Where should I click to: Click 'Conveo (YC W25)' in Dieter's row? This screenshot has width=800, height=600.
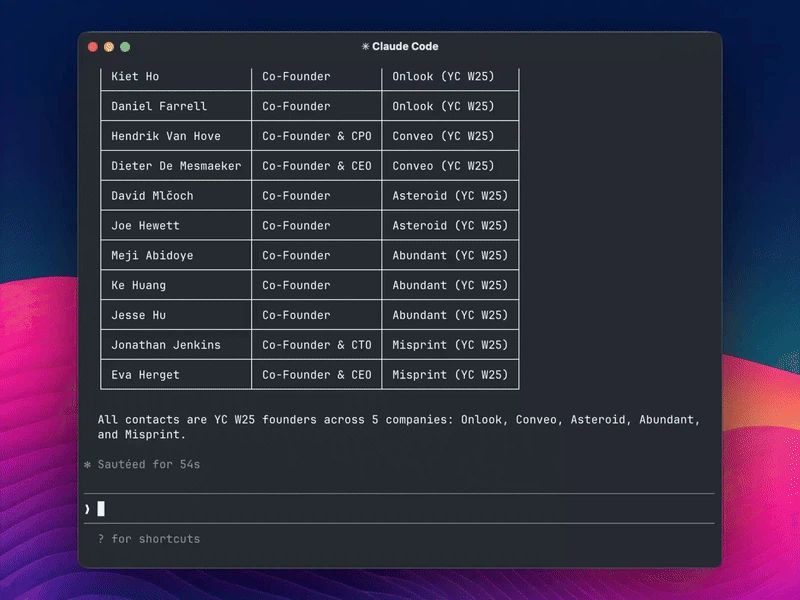(x=443, y=166)
